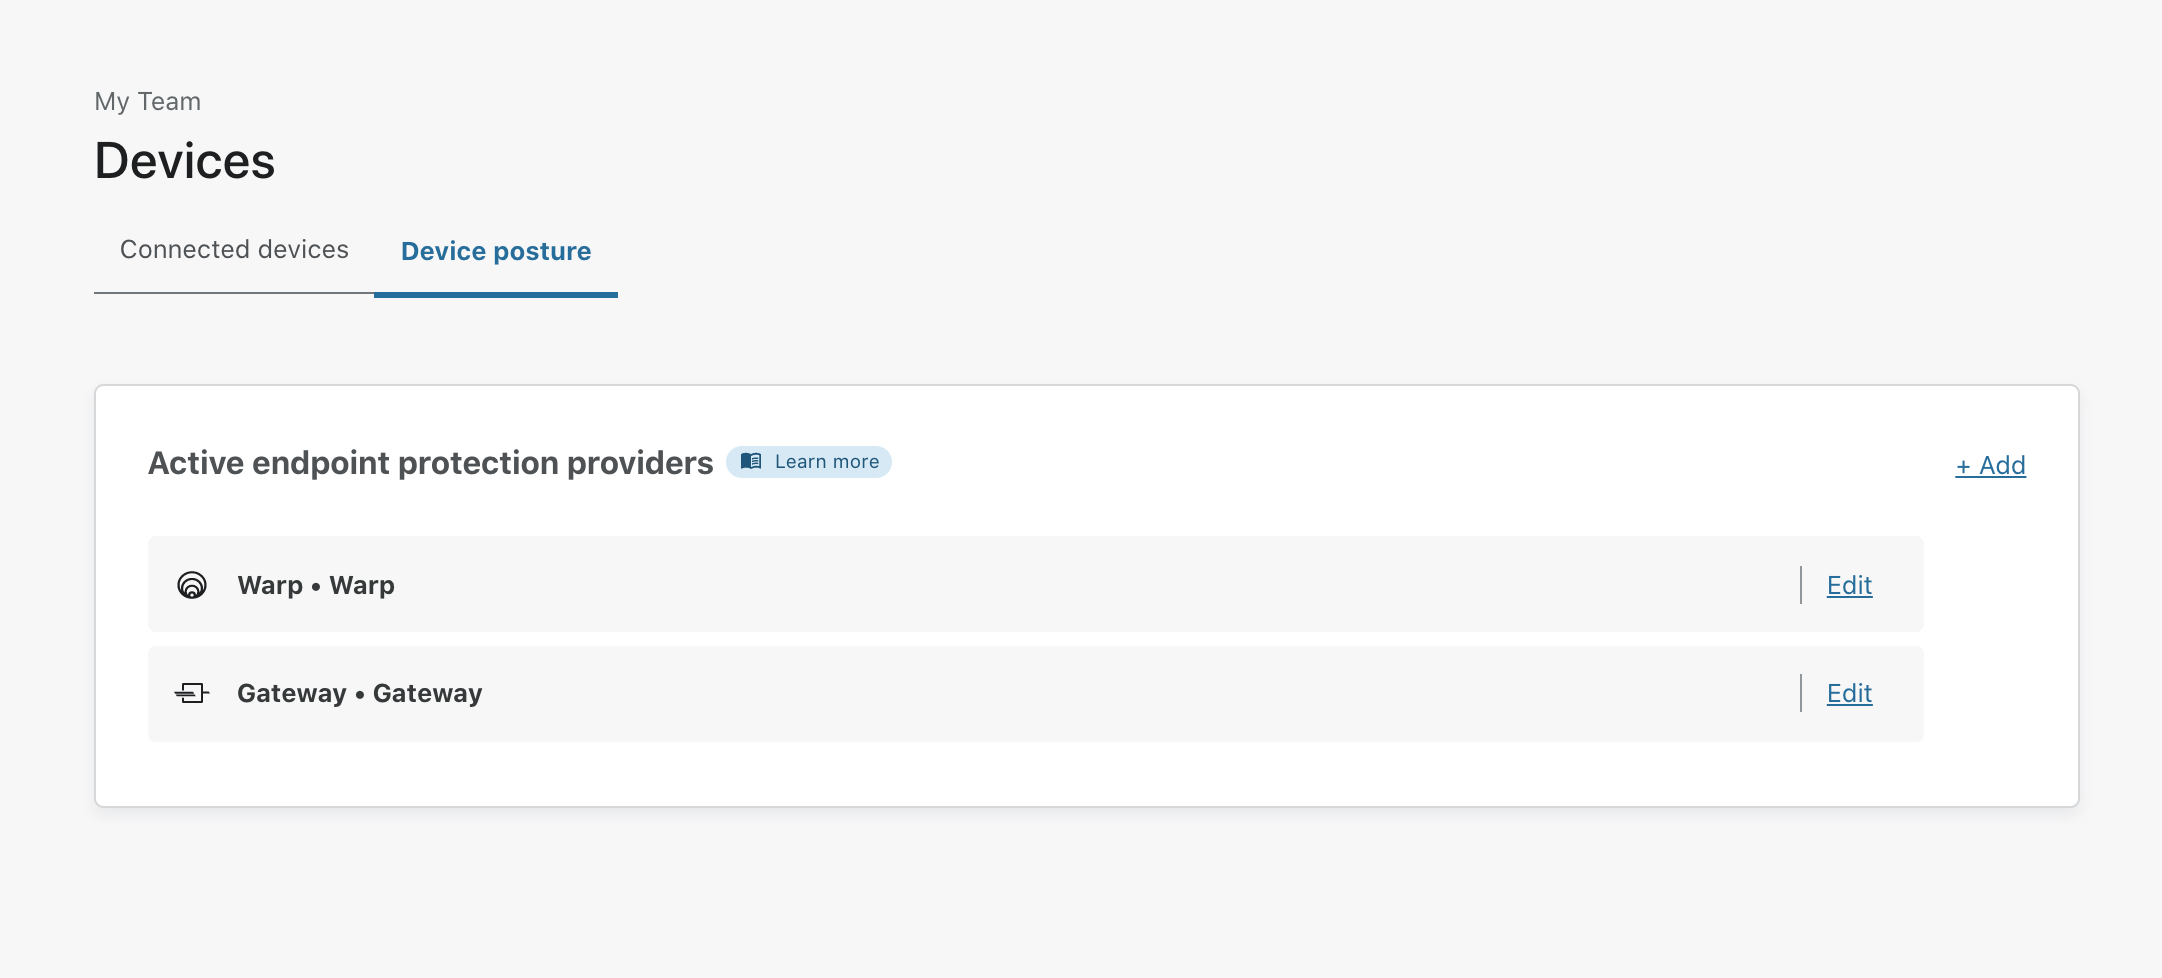
Task: Click the Gateway provider name label
Action: [x=359, y=693]
